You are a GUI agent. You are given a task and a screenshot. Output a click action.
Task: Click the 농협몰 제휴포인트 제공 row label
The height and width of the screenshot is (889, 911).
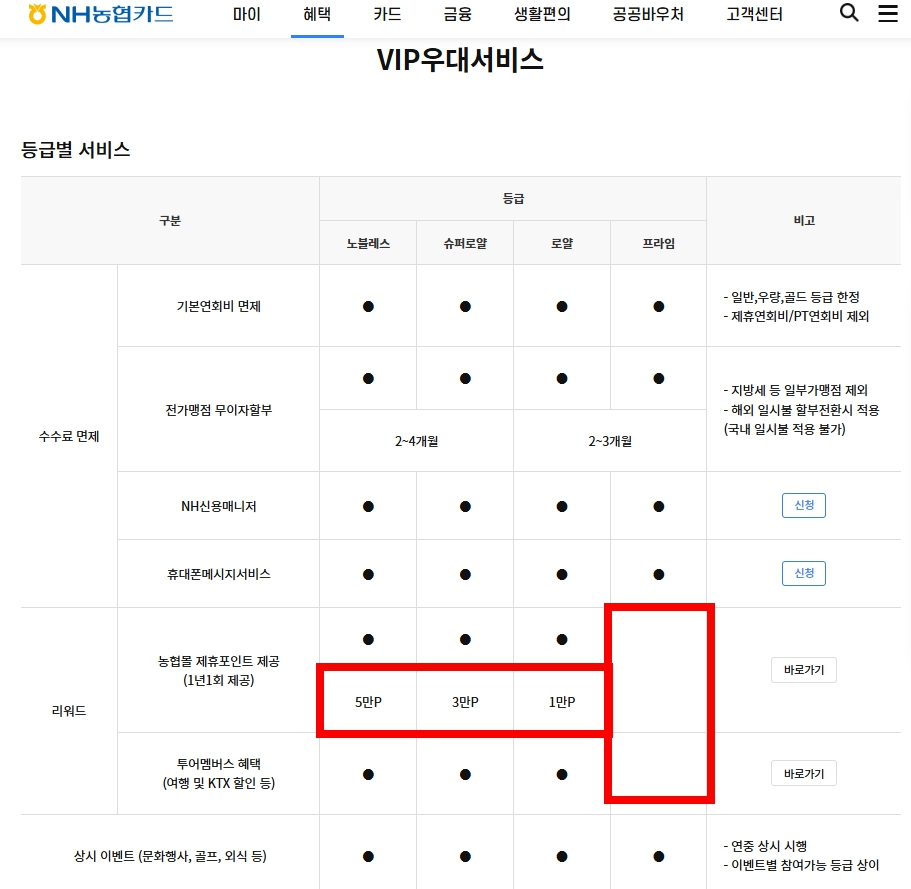(x=218, y=670)
